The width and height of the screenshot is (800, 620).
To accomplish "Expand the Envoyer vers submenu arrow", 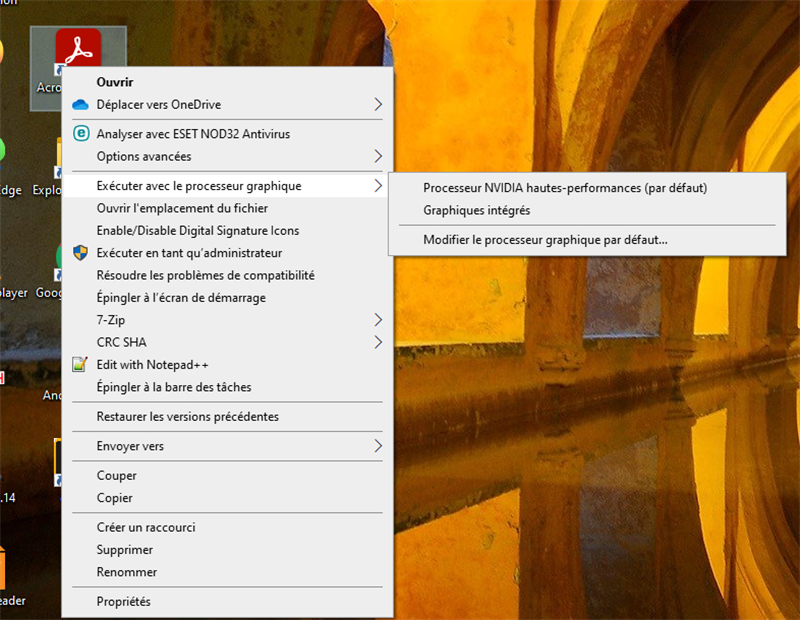I will tap(377, 446).
